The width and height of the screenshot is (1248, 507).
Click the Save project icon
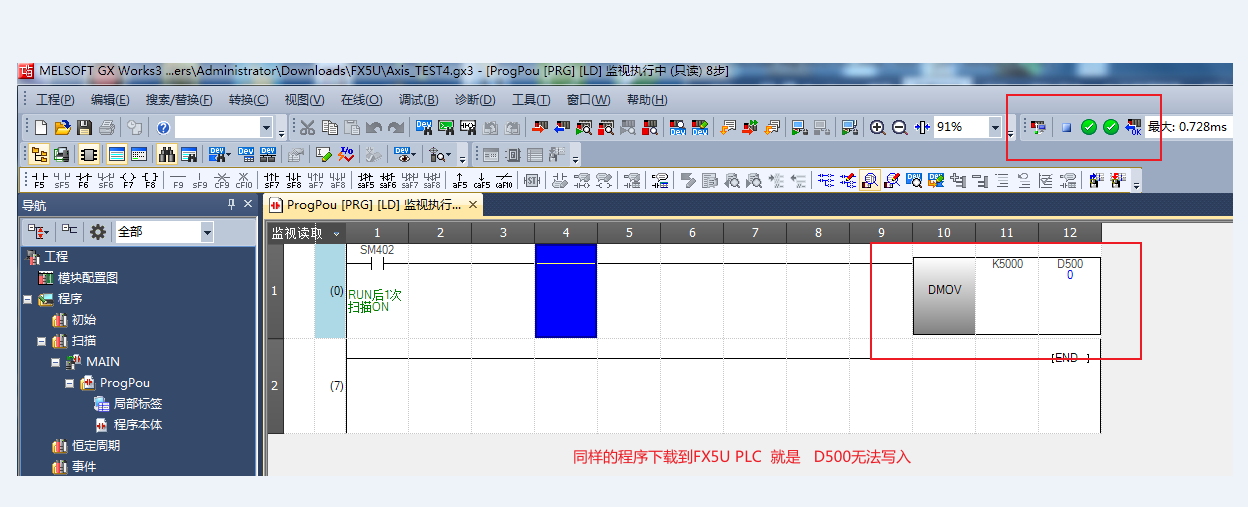click(x=85, y=127)
